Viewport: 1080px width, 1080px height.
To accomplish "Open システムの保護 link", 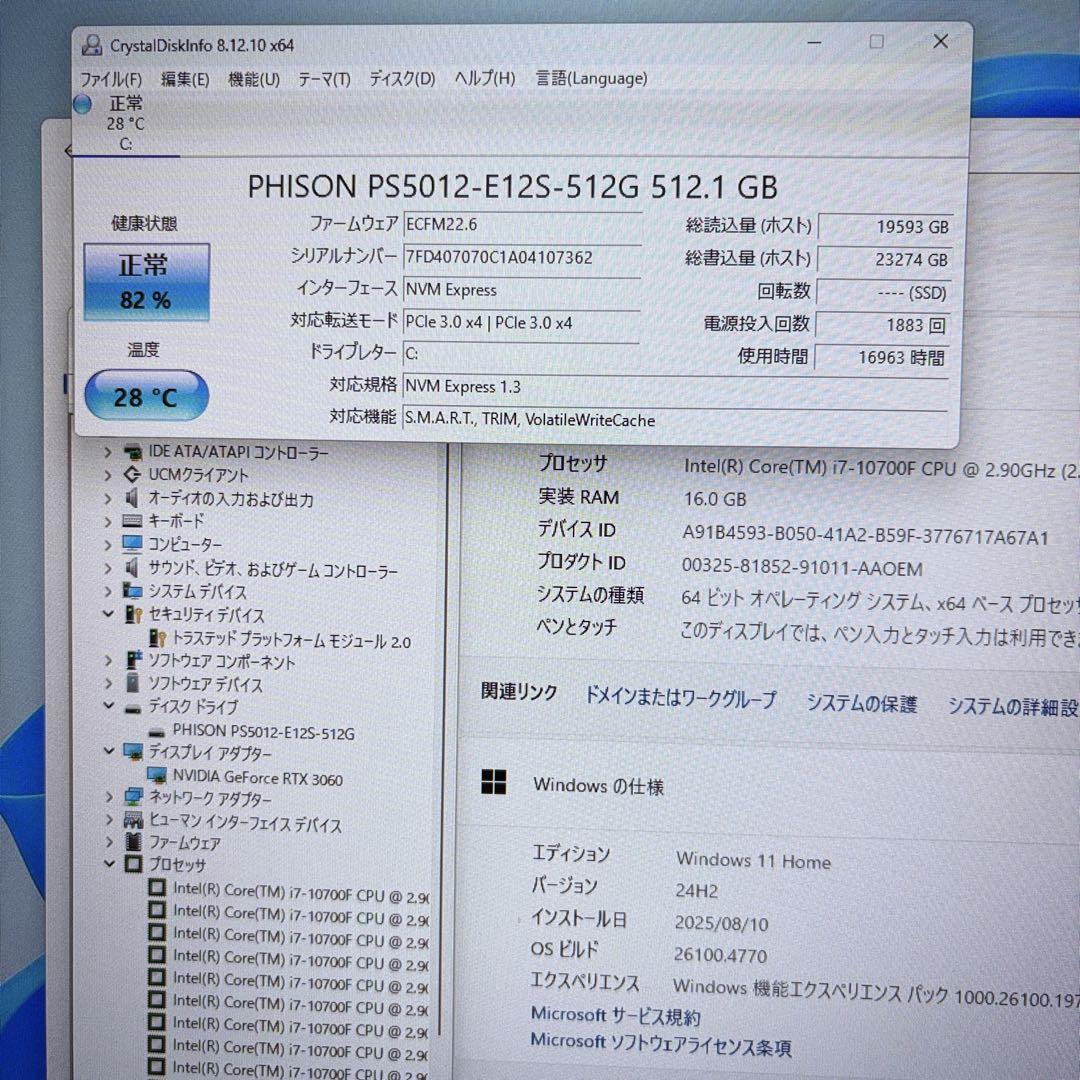I will click(862, 703).
